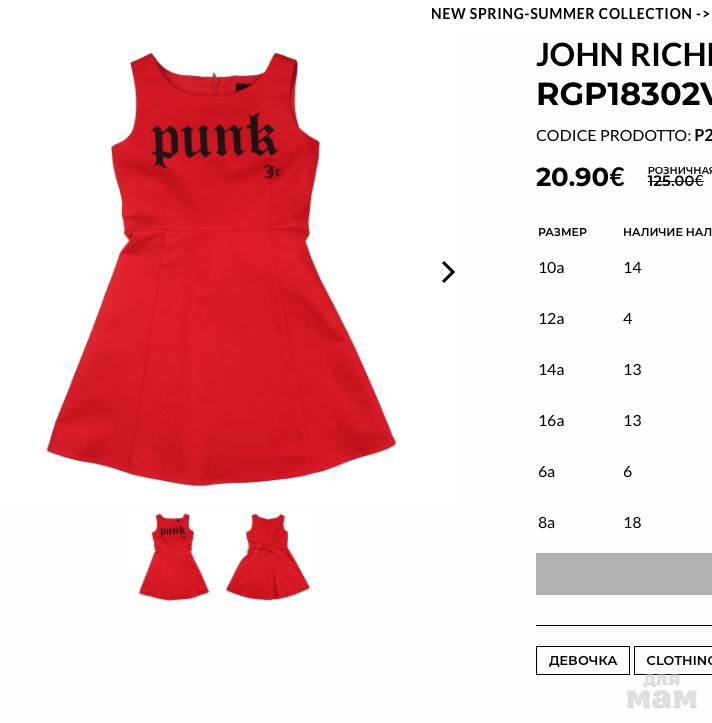Click the ДЕВОЧКА category tag
The width and height of the screenshot is (712, 723).
[582, 660]
